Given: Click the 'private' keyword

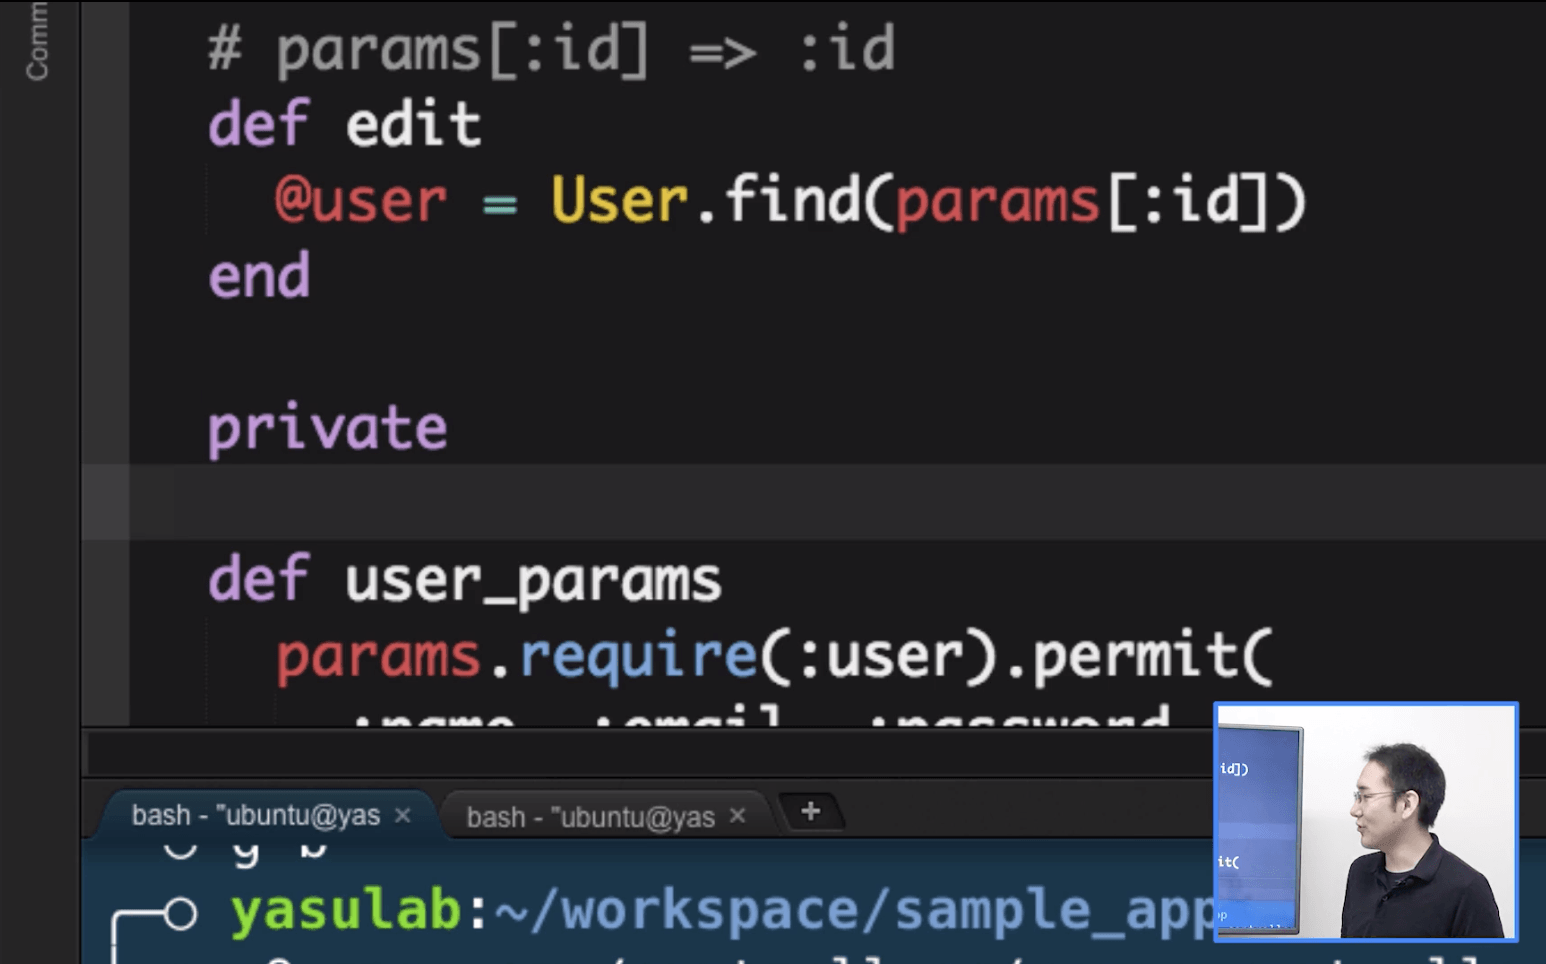Looking at the screenshot, I should [327, 430].
